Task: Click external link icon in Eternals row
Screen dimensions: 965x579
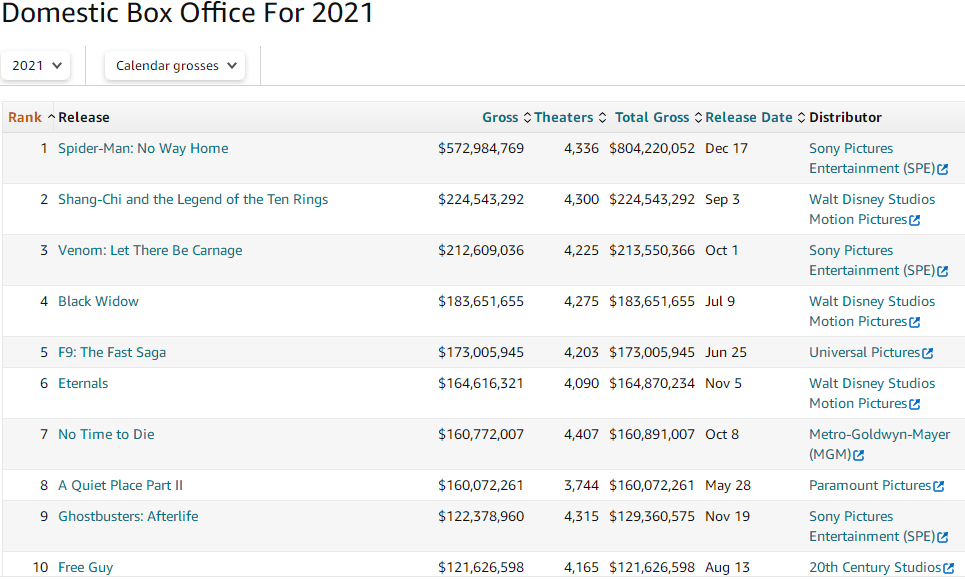Action: coord(915,404)
